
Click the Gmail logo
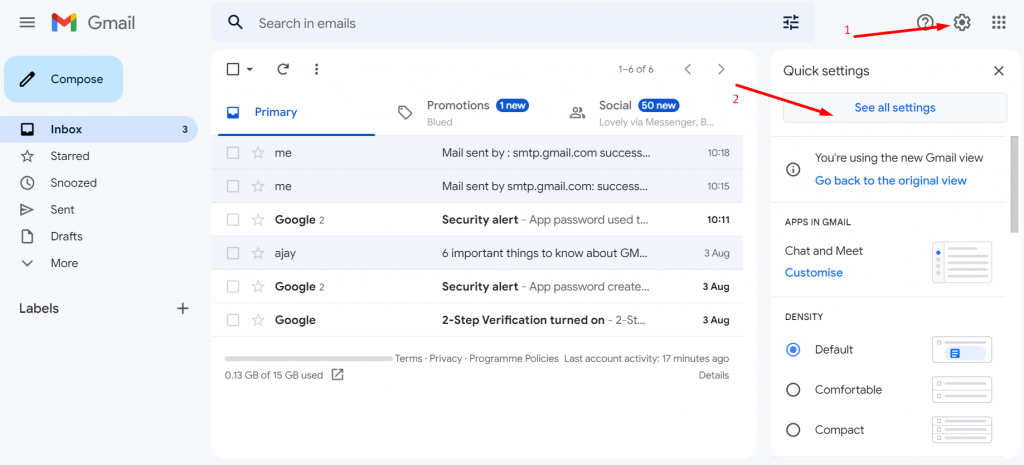(93, 23)
